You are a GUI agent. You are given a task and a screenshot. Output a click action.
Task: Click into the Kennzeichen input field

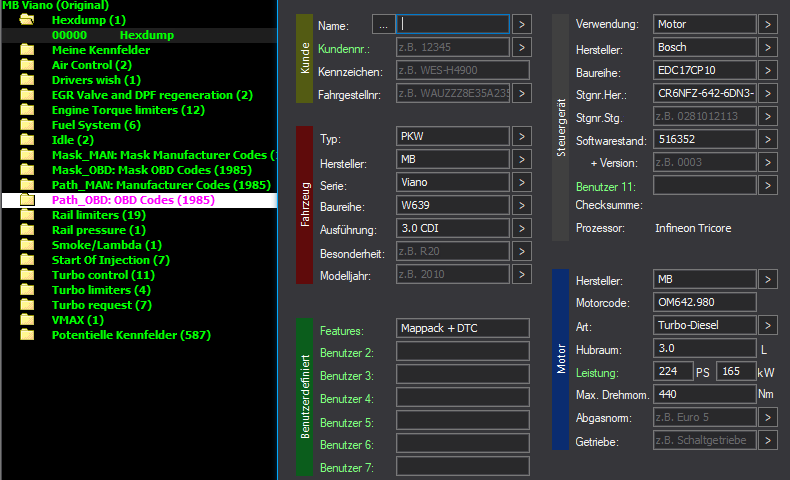click(463, 71)
